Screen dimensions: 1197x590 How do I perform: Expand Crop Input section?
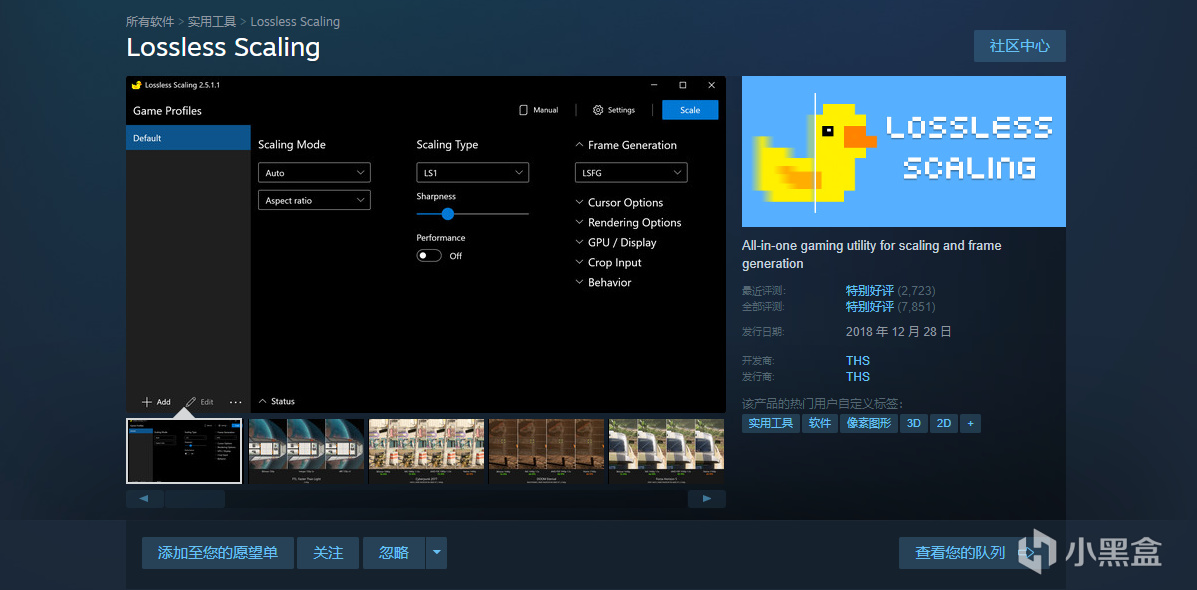(608, 262)
